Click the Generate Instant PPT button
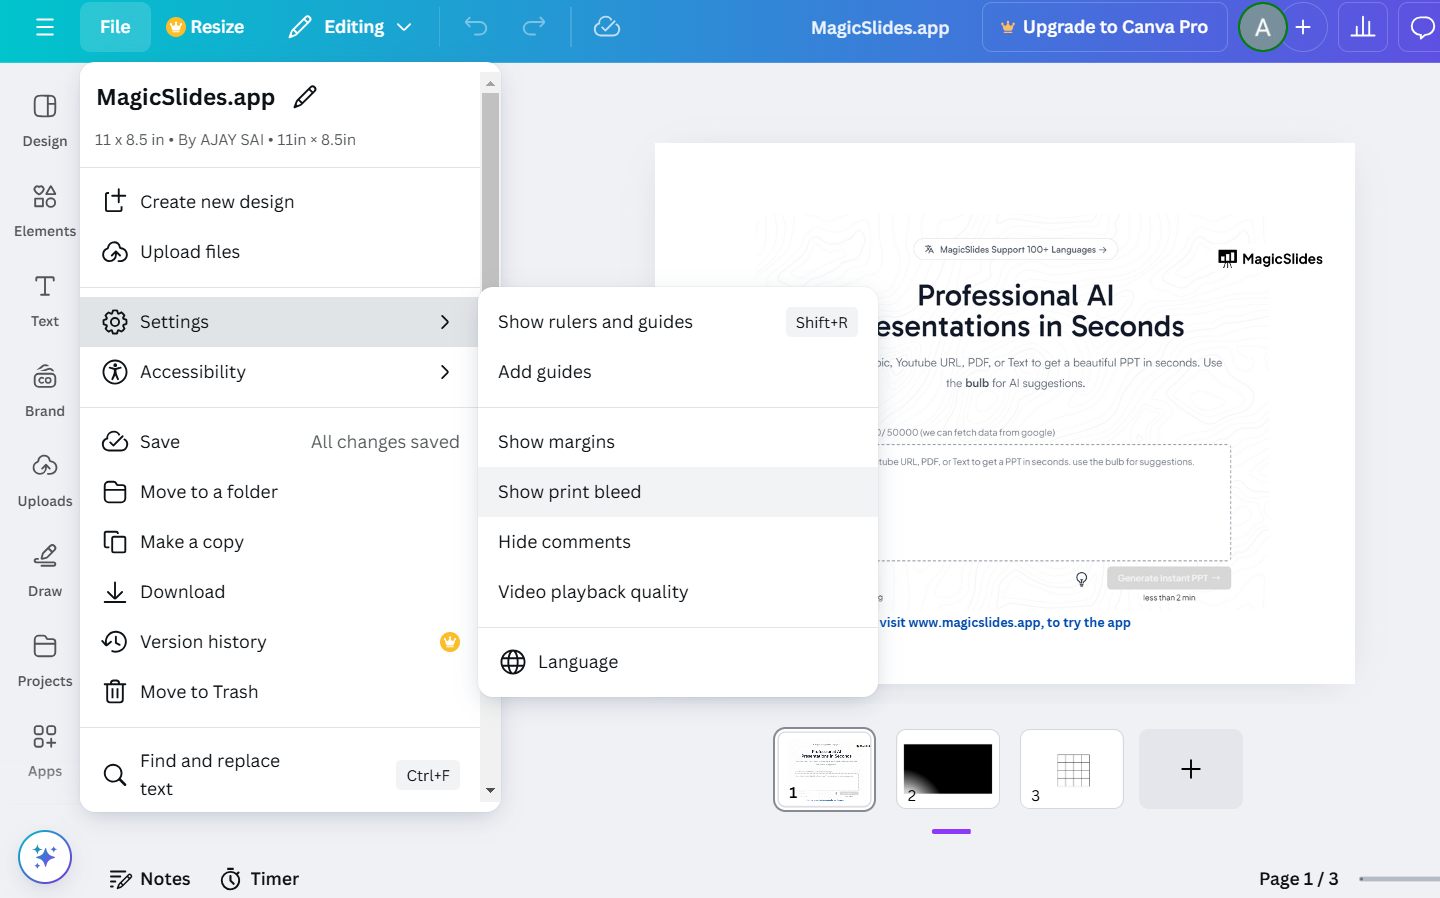1440x898 pixels. [1169, 578]
